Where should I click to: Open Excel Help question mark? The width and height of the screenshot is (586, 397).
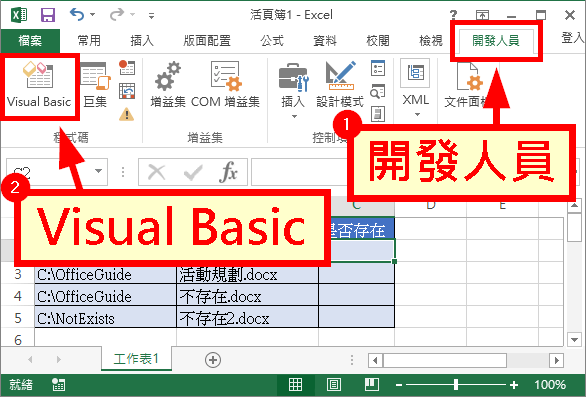[453, 15]
